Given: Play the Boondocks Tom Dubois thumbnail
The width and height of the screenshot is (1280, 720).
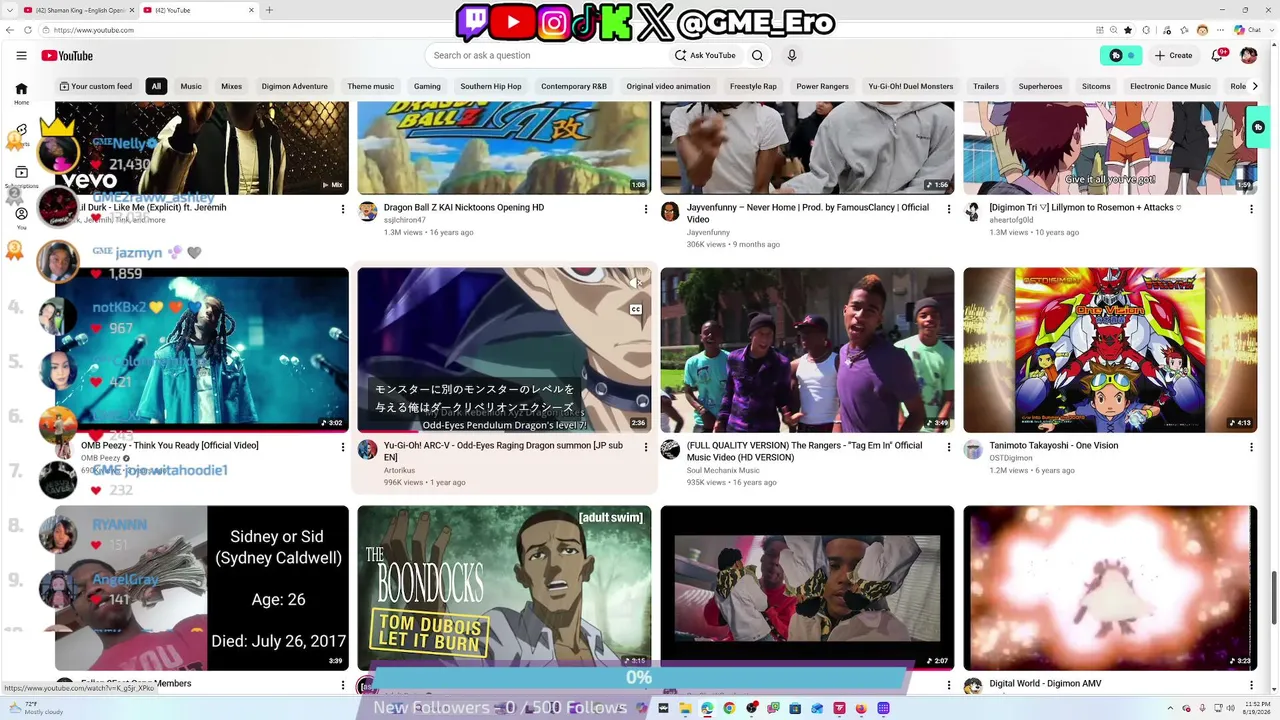Looking at the screenshot, I should pos(504,588).
